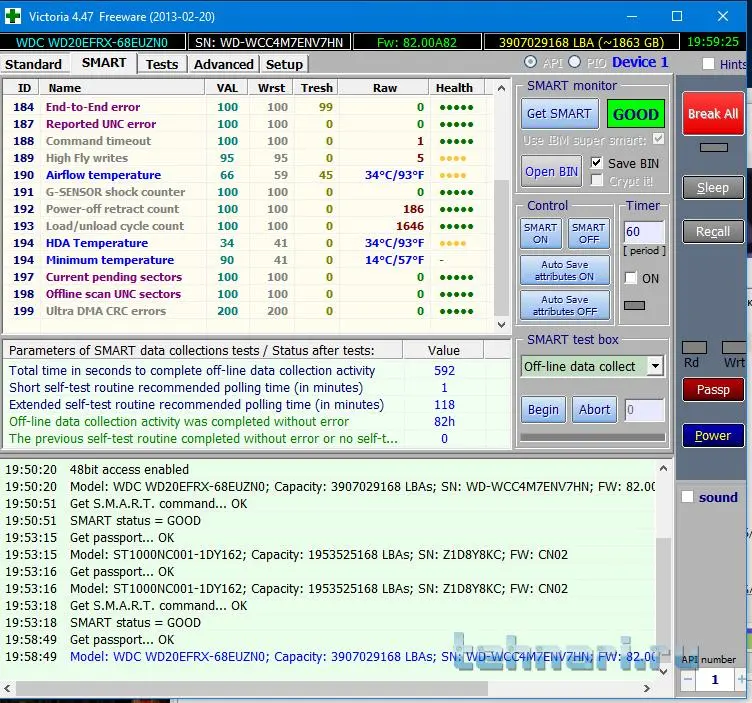Viewport: 752px width, 703px height.
Task: Switch to the Tests tab
Action: tap(162, 64)
